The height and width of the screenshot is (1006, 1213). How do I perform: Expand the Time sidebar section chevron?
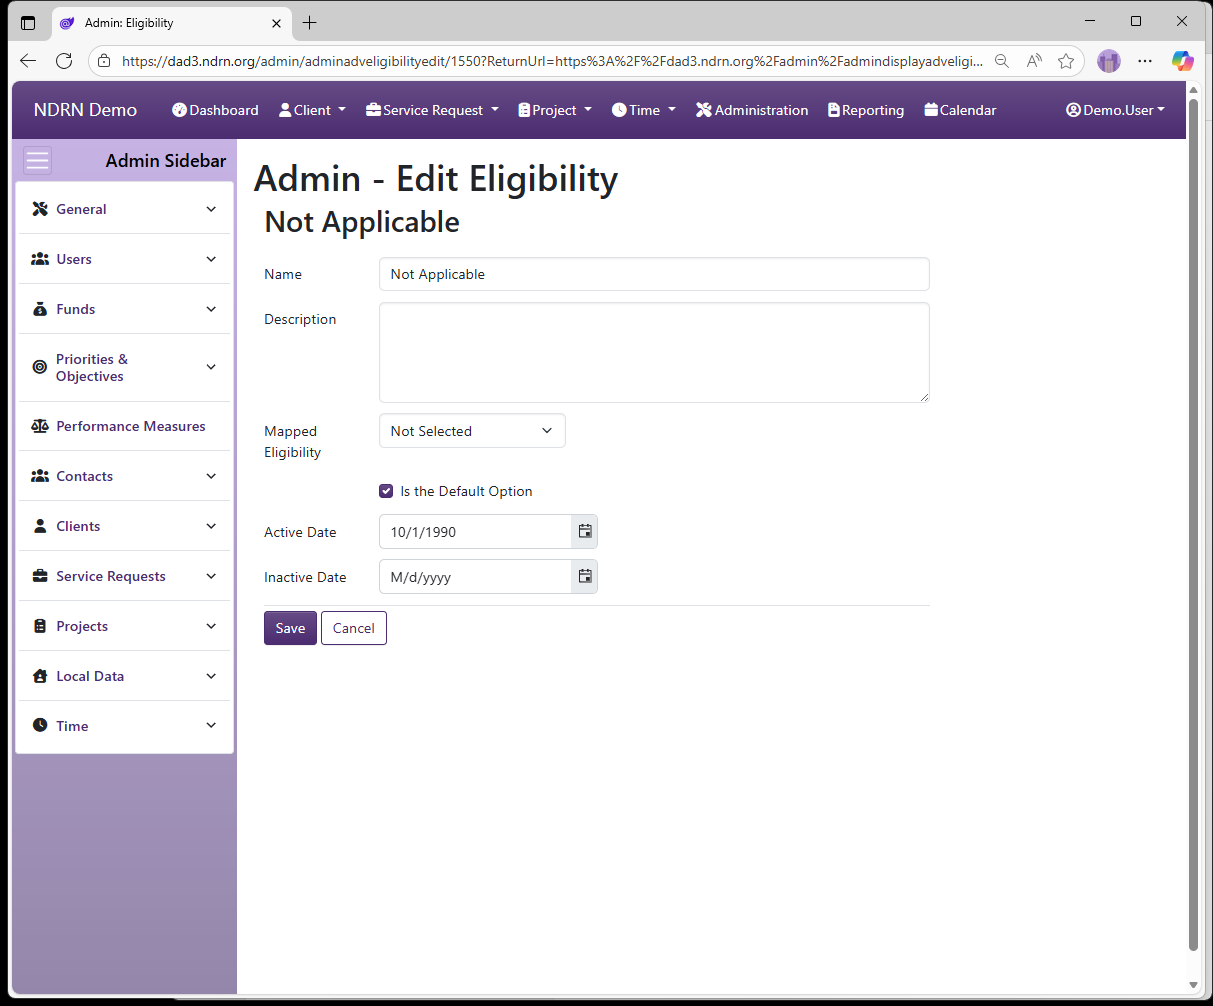point(211,725)
